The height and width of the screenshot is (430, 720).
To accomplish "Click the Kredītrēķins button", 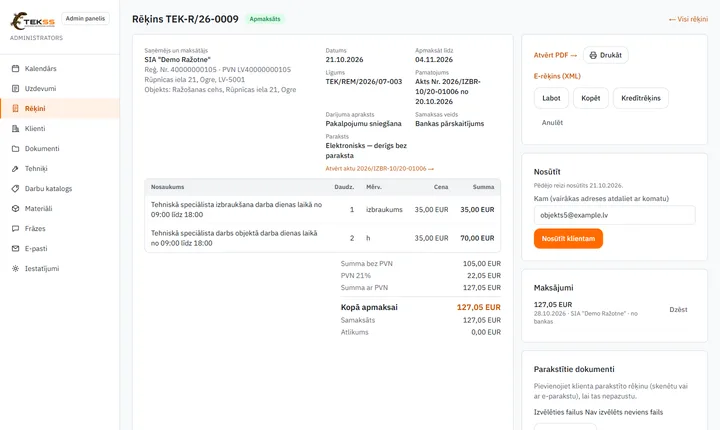I will click(641, 98).
